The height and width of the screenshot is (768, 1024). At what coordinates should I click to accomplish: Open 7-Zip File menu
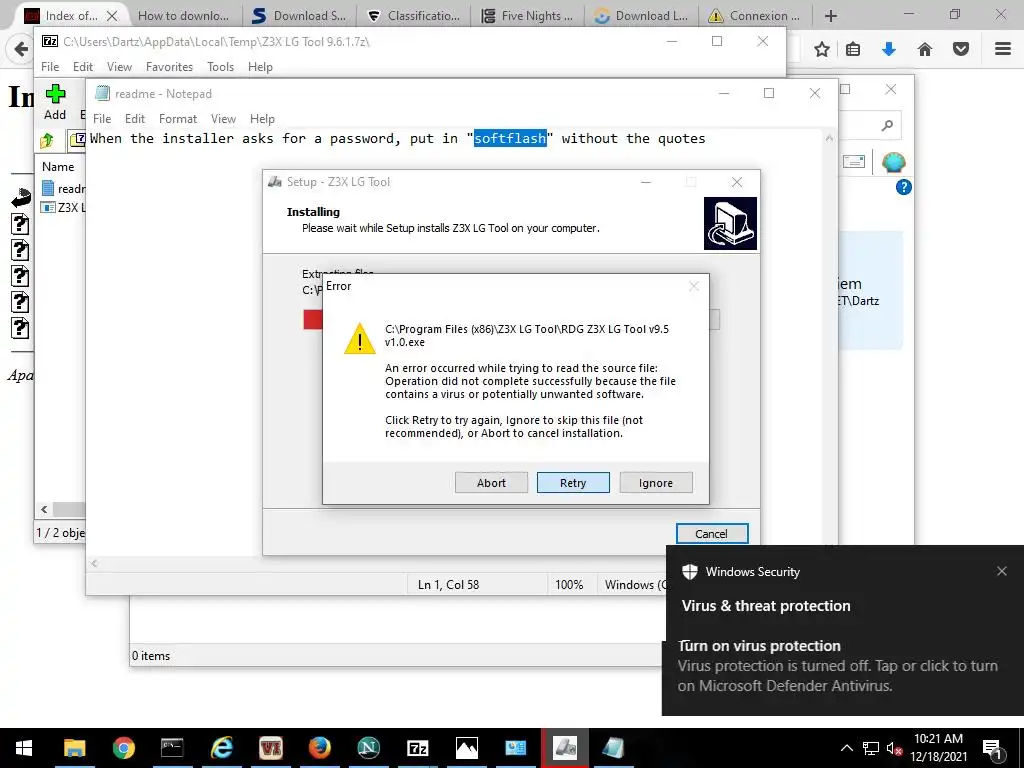50,67
